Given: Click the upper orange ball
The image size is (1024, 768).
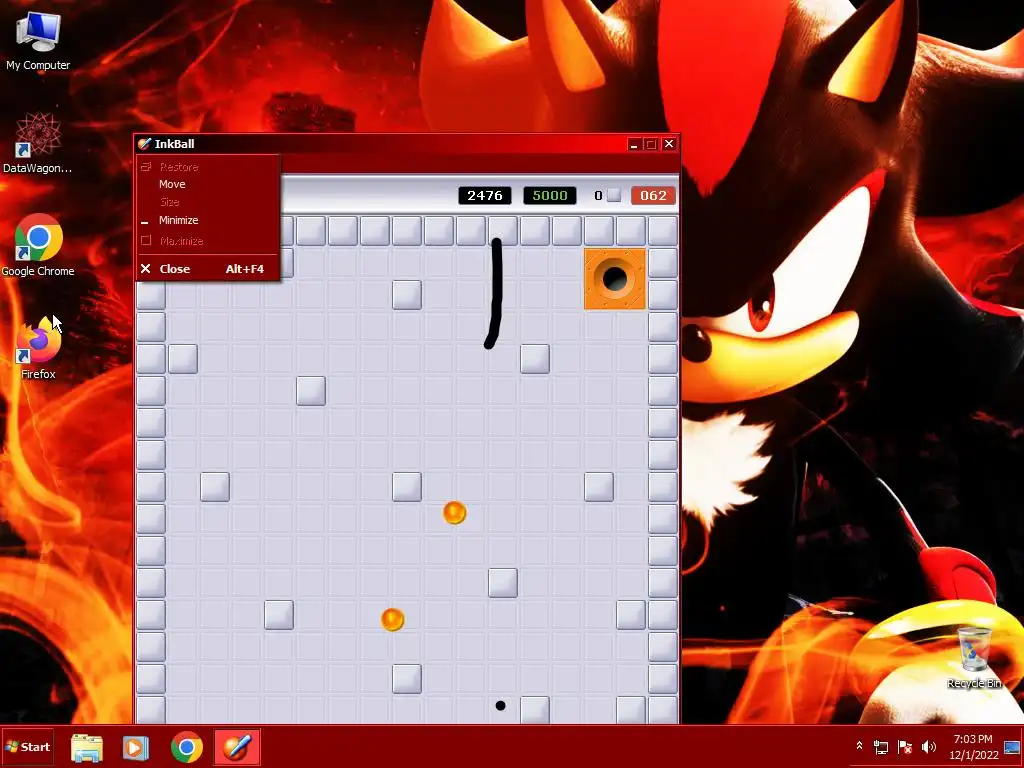Looking at the screenshot, I should [455, 513].
